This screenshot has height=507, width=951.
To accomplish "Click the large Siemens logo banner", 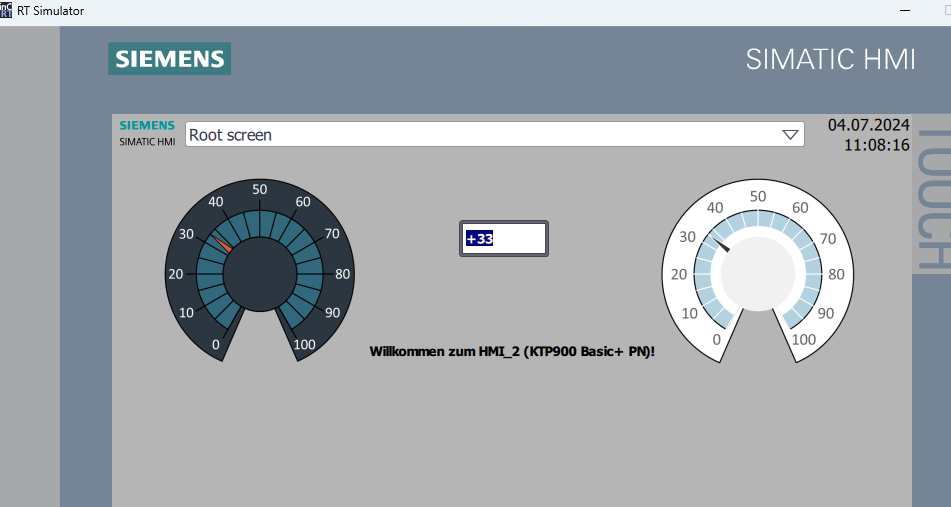I will pyautogui.click(x=169, y=59).
